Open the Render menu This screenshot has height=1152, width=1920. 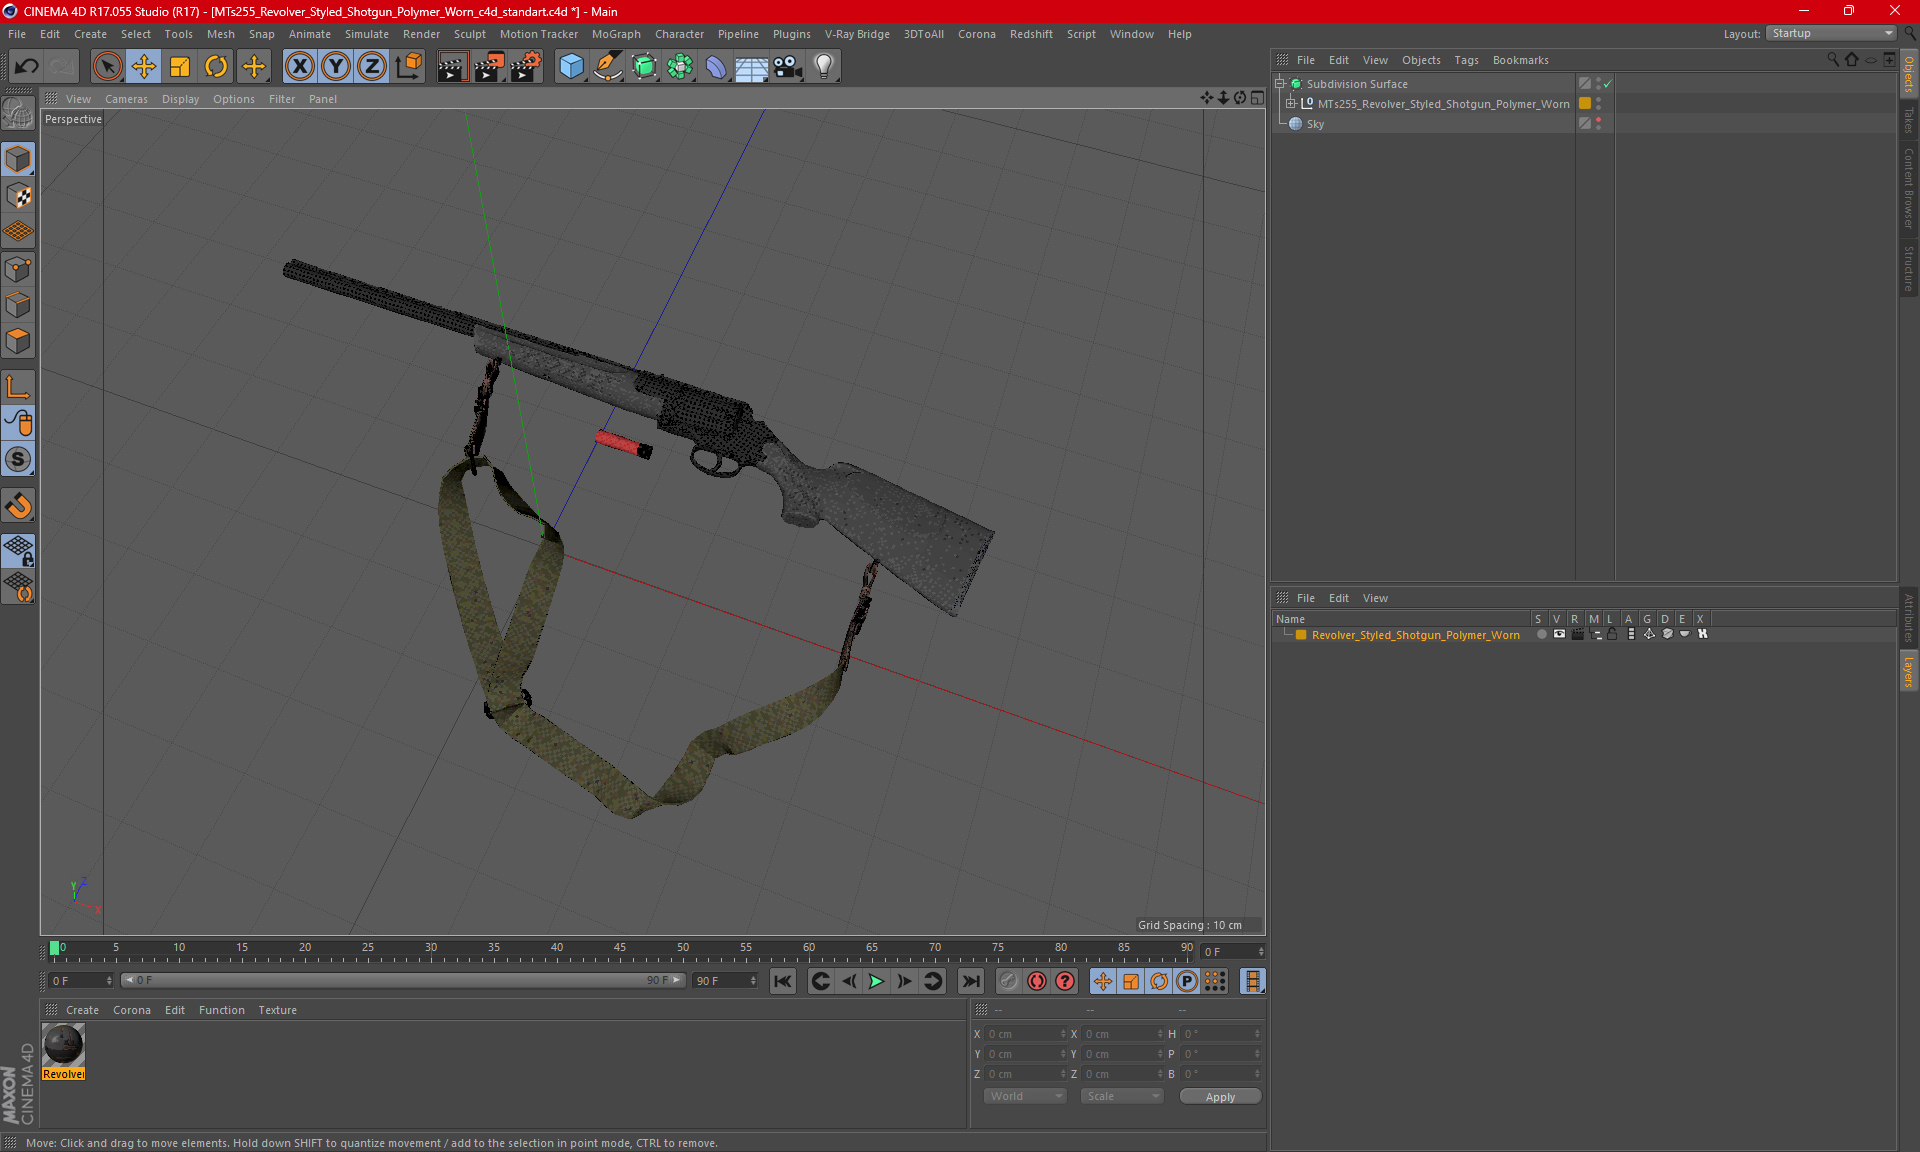(421, 34)
